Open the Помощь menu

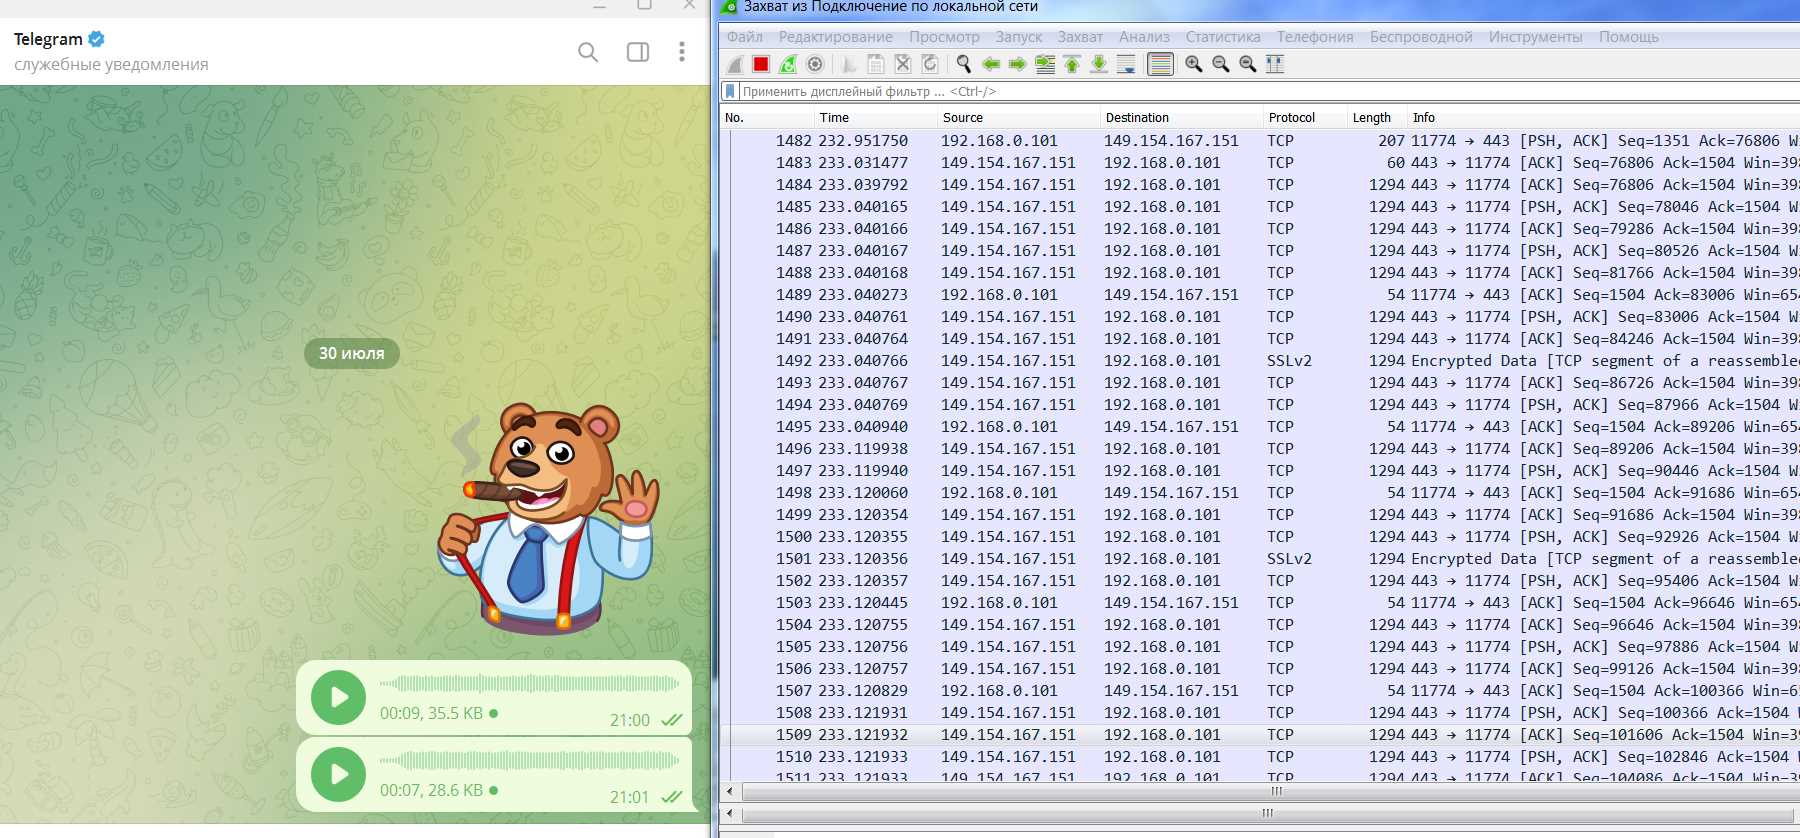1628,37
